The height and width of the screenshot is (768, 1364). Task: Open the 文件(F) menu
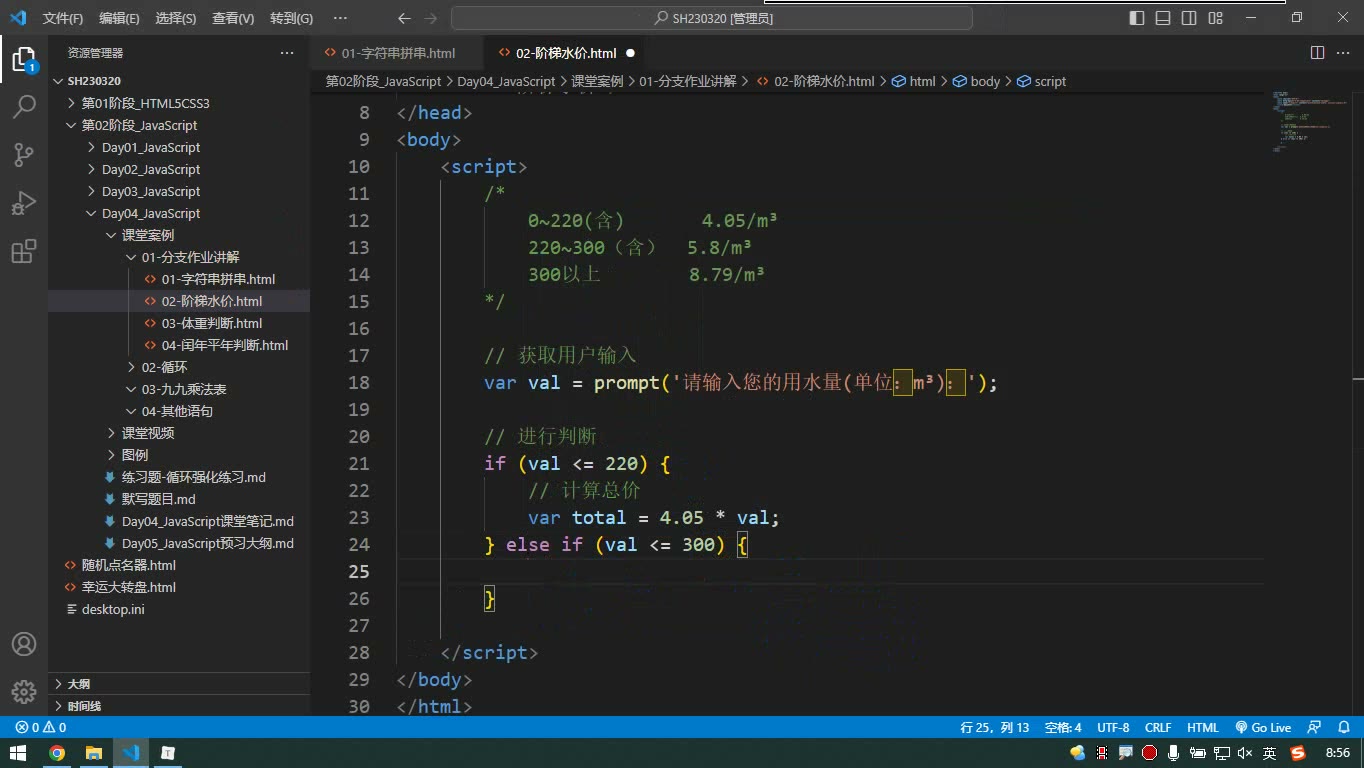(63, 18)
